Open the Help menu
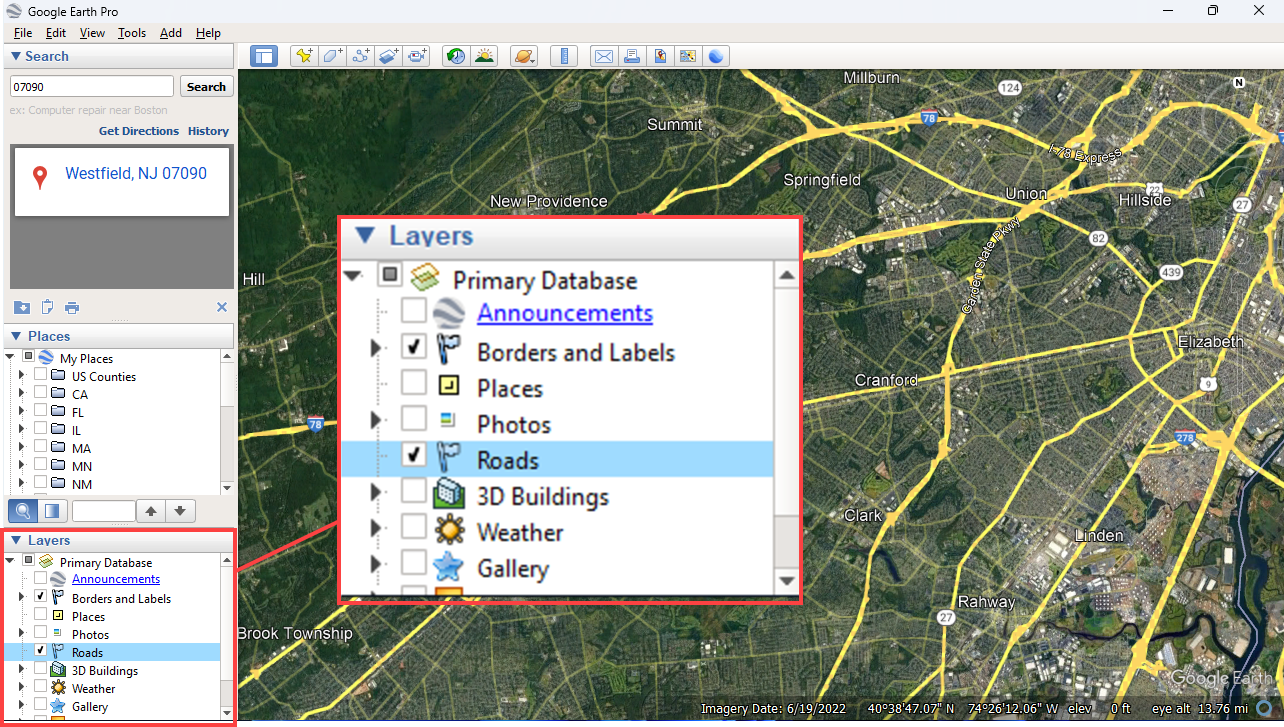This screenshot has height=727, width=1284. (208, 33)
